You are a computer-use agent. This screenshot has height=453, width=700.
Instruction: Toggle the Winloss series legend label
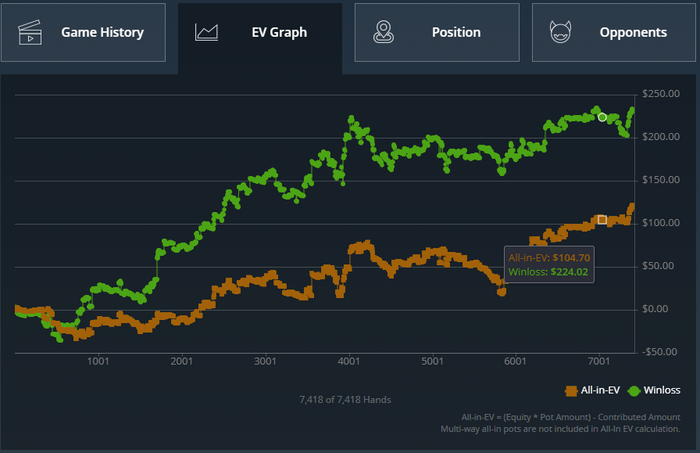(662, 390)
